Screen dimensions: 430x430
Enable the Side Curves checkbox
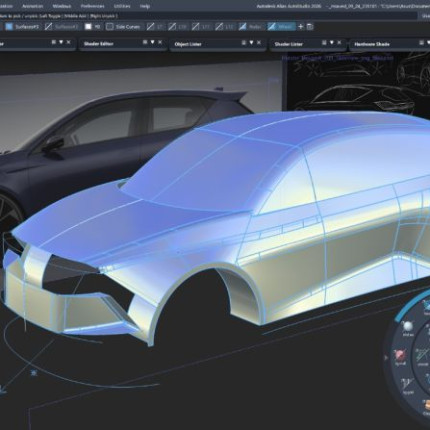[110, 27]
